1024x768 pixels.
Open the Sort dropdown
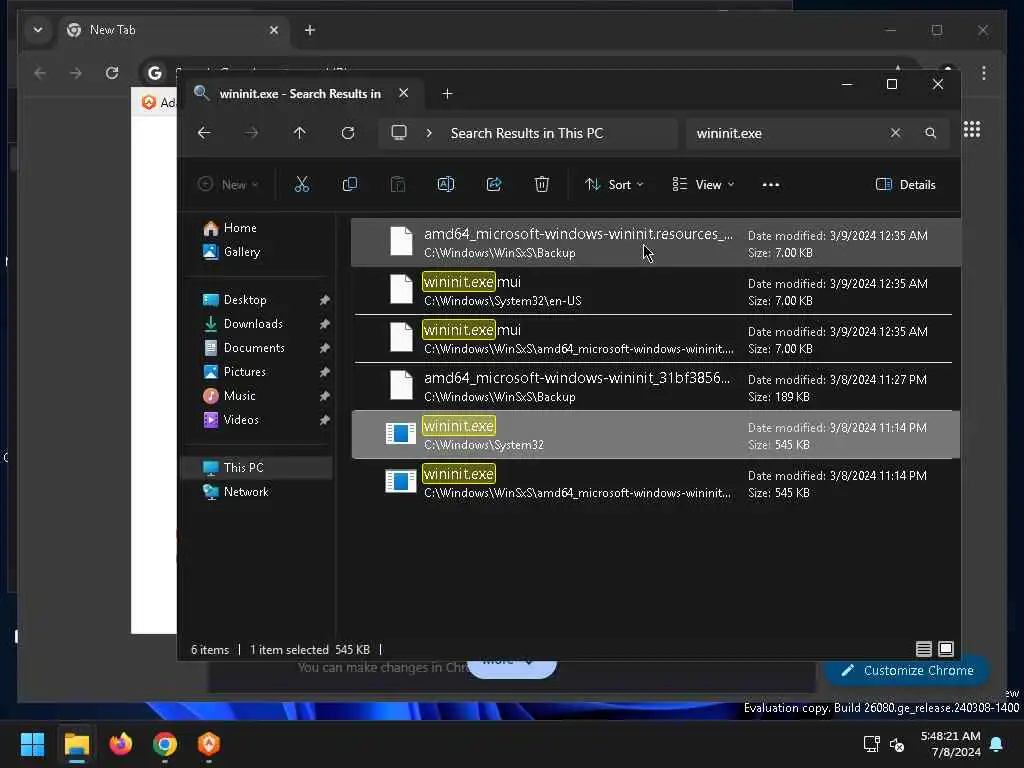click(x=614, y=185)
